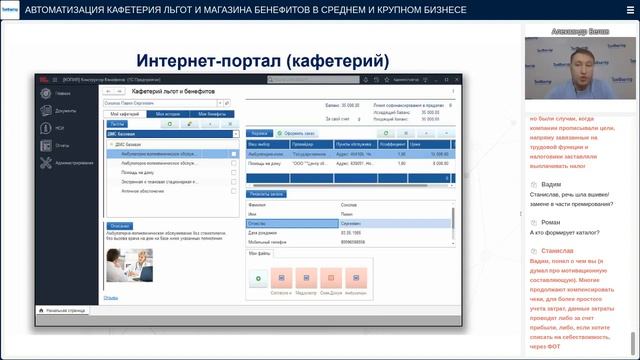Click the 1C logo in the title bar
This screenshot has width=640, height=360.
tap(44, 80)
